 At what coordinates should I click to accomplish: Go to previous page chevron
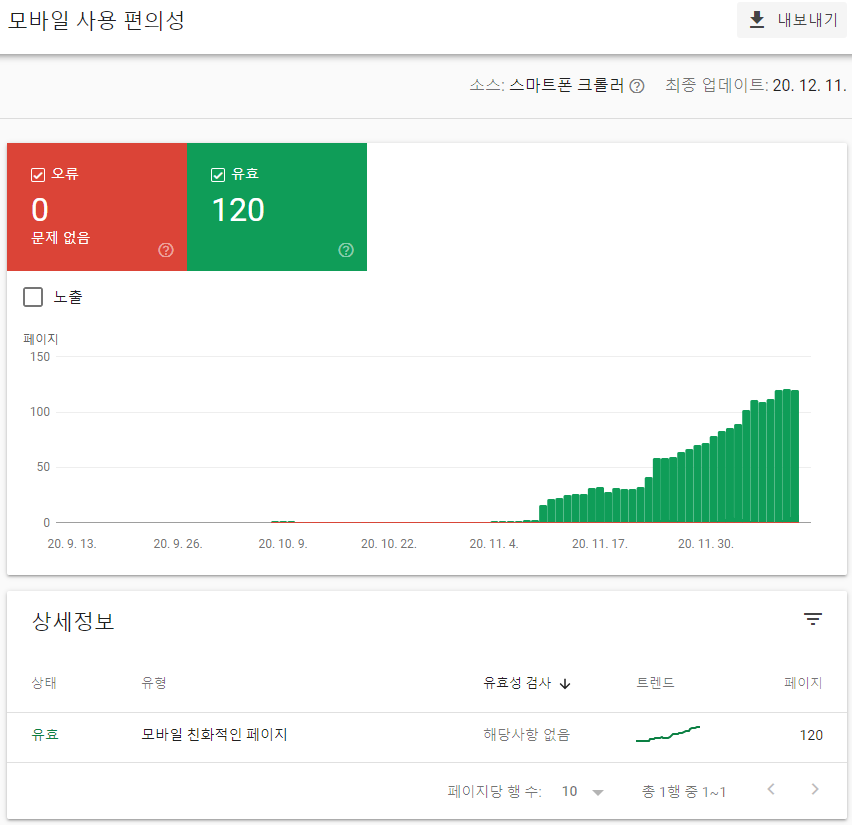pos(771,789)
